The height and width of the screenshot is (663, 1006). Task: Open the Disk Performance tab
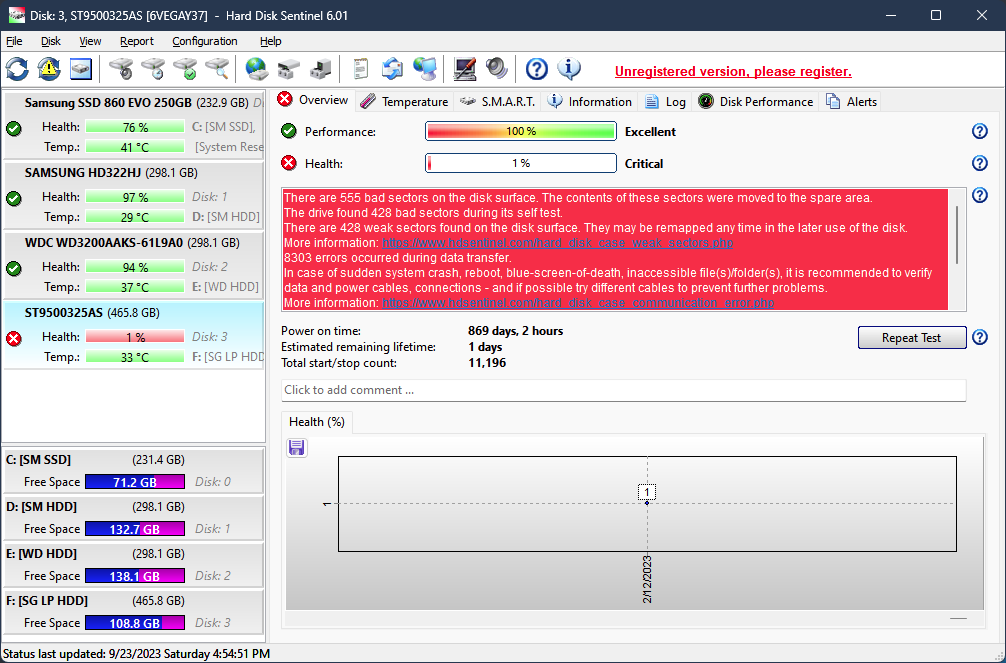756,101
